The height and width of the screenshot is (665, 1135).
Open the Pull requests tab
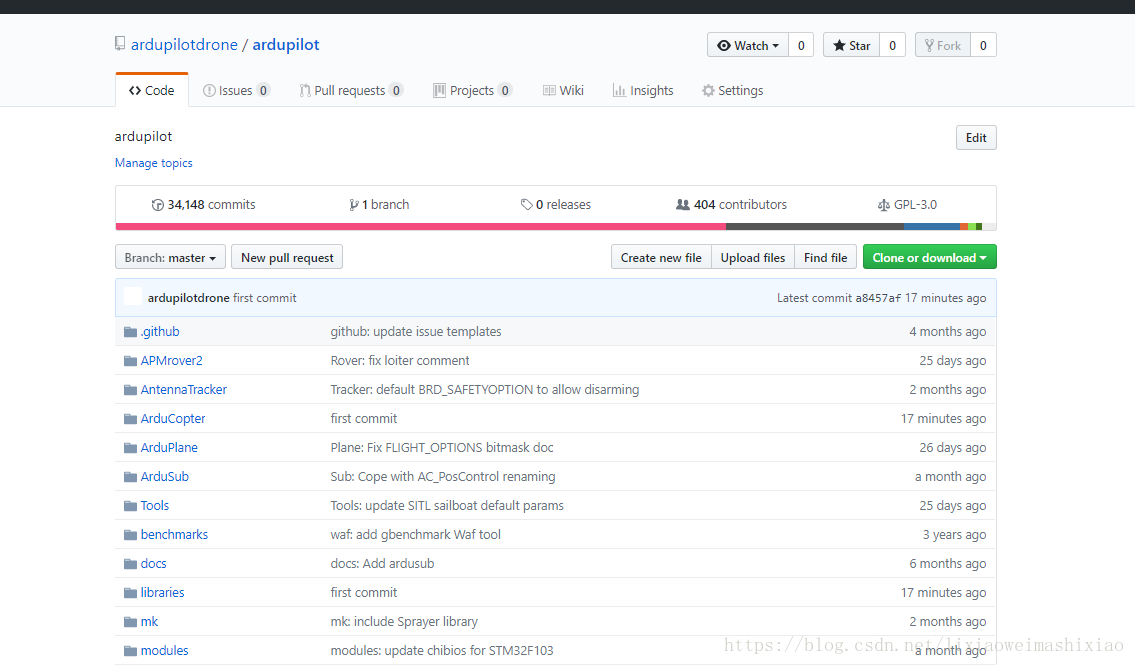pos(350,90)
